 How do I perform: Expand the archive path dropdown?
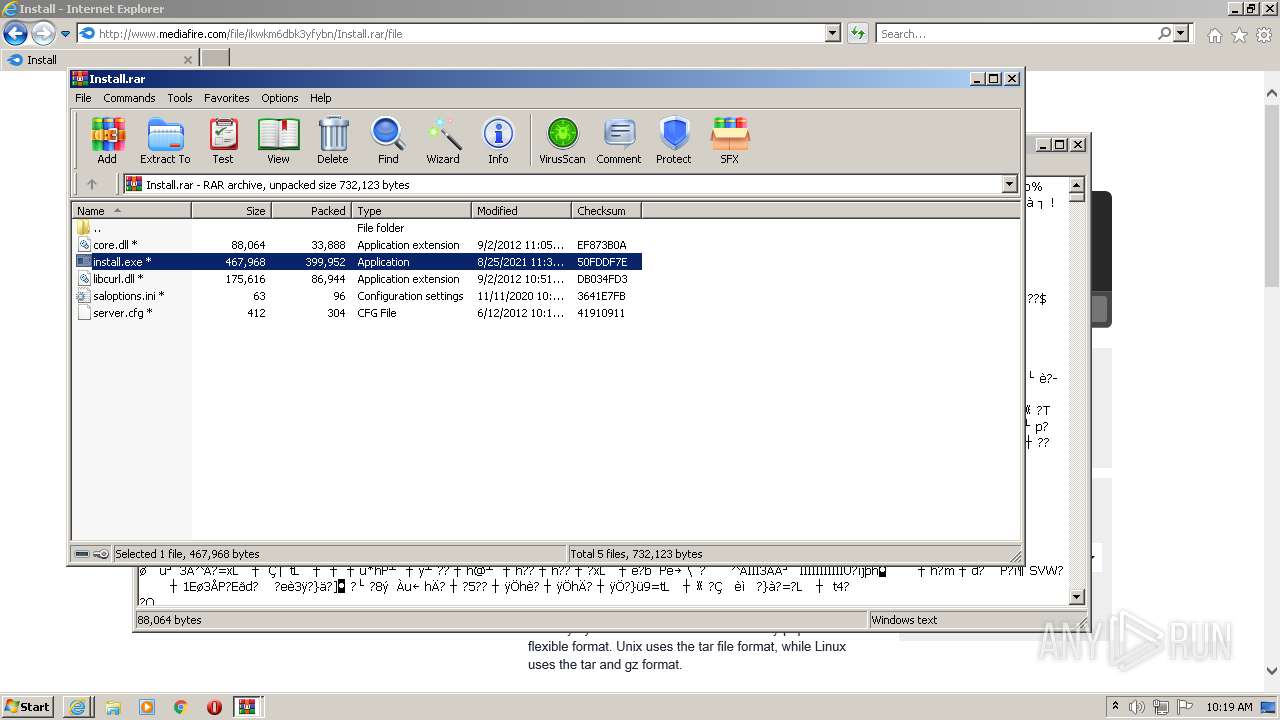click(x=1009, y=184)
